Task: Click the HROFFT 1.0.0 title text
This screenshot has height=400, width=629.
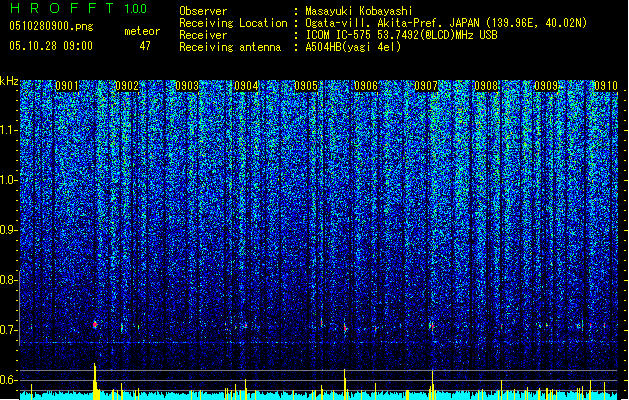Action: (79, 8)
